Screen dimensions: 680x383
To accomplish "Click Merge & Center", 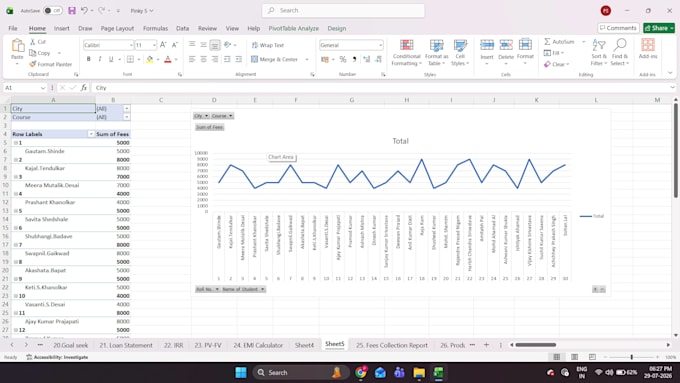I will pyautogui.click(x=275, y=59).
